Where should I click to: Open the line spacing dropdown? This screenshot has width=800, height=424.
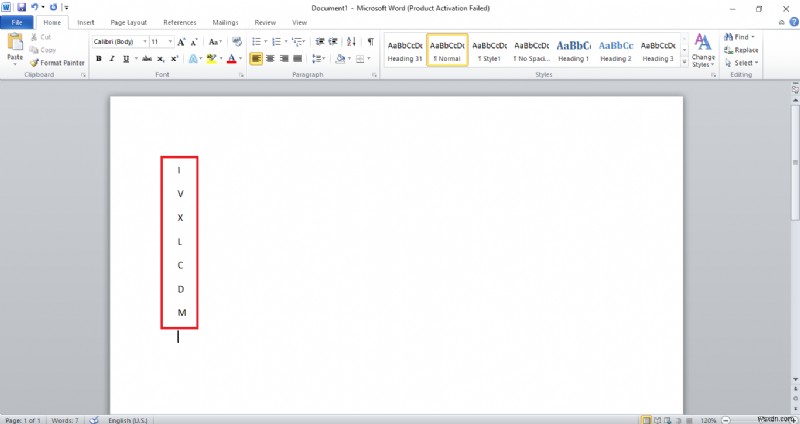pos(319,59)
